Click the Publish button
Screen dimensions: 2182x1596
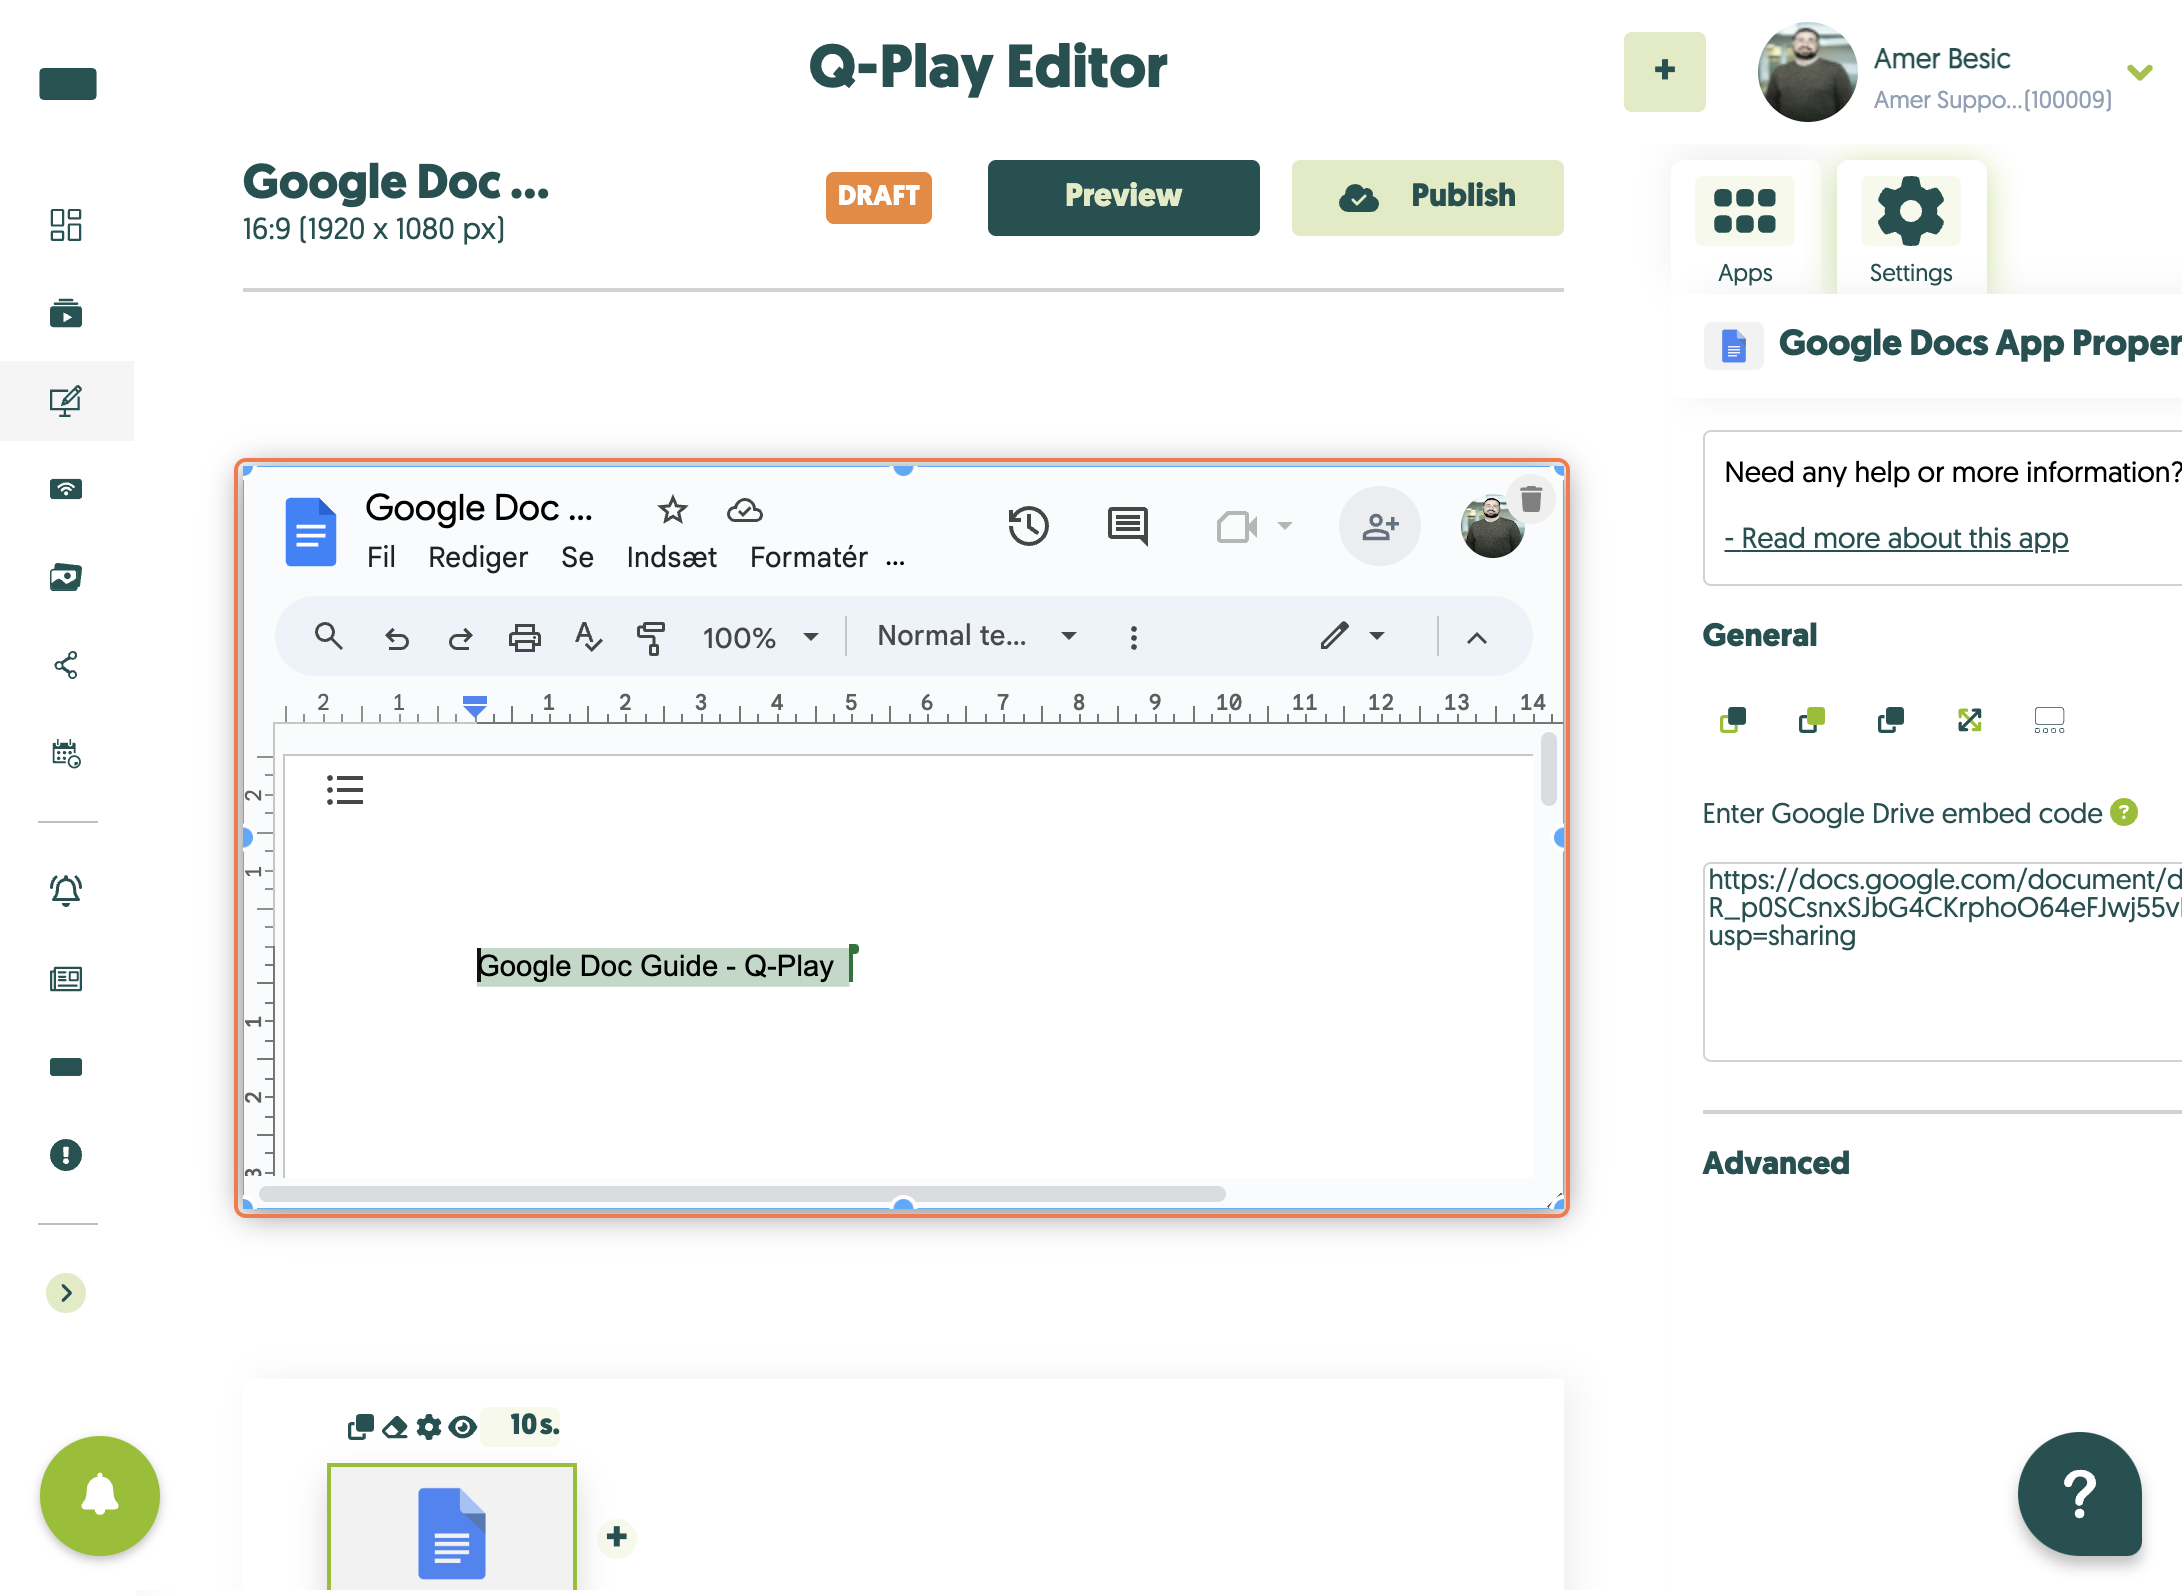click(1428, 197)
